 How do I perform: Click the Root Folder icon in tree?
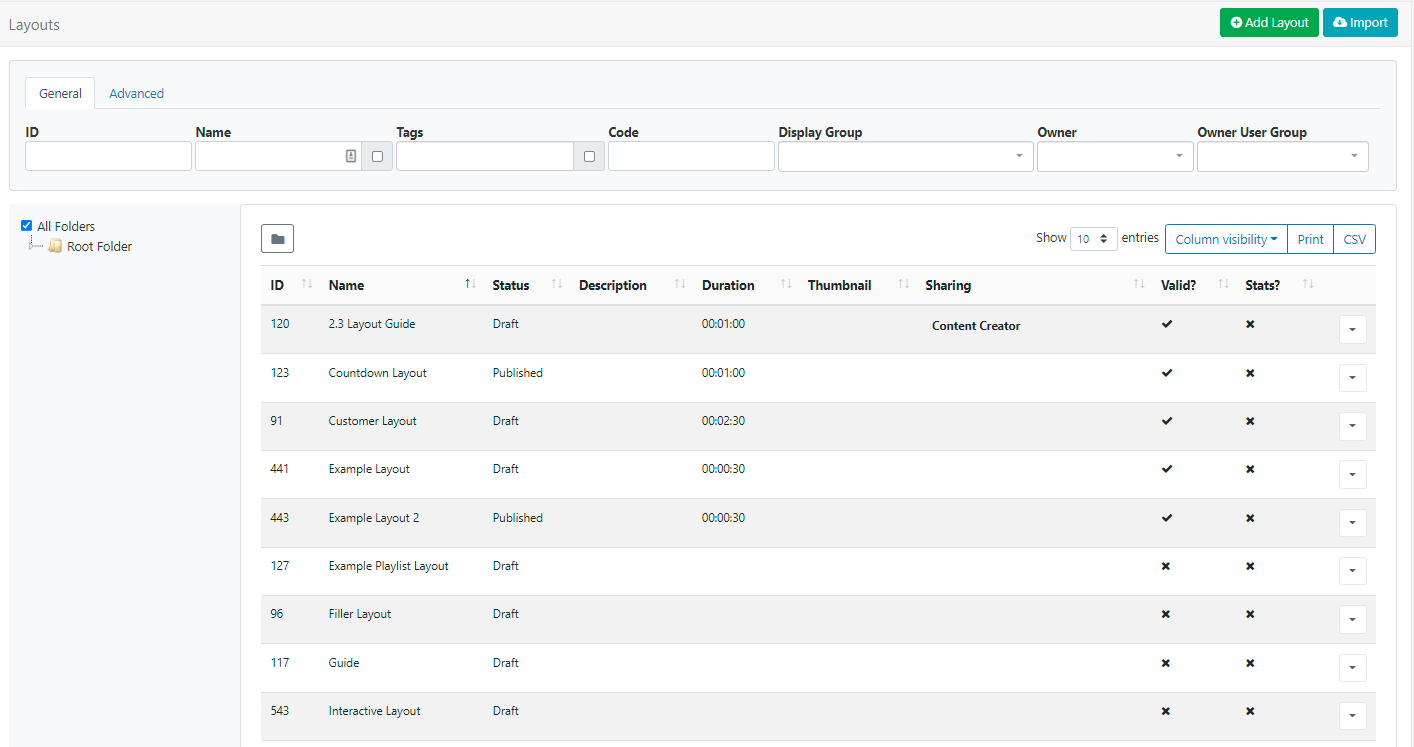click(x=55, y=247)
